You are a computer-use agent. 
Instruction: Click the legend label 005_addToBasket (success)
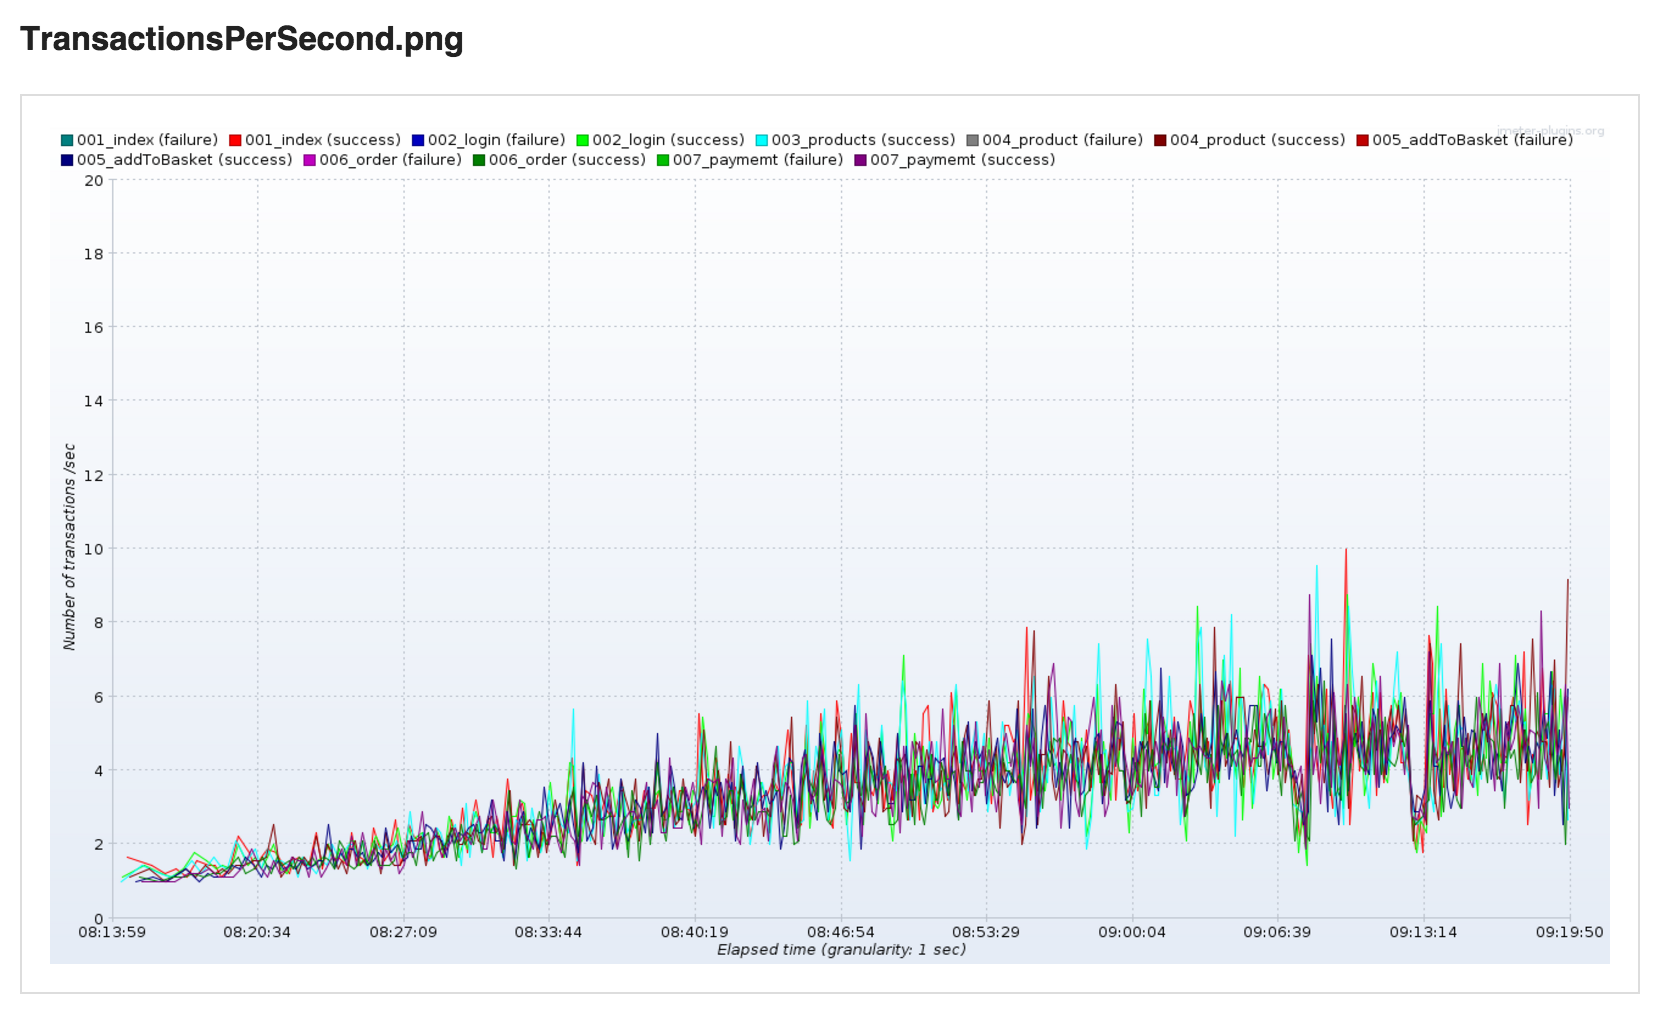tap(184, 160)
